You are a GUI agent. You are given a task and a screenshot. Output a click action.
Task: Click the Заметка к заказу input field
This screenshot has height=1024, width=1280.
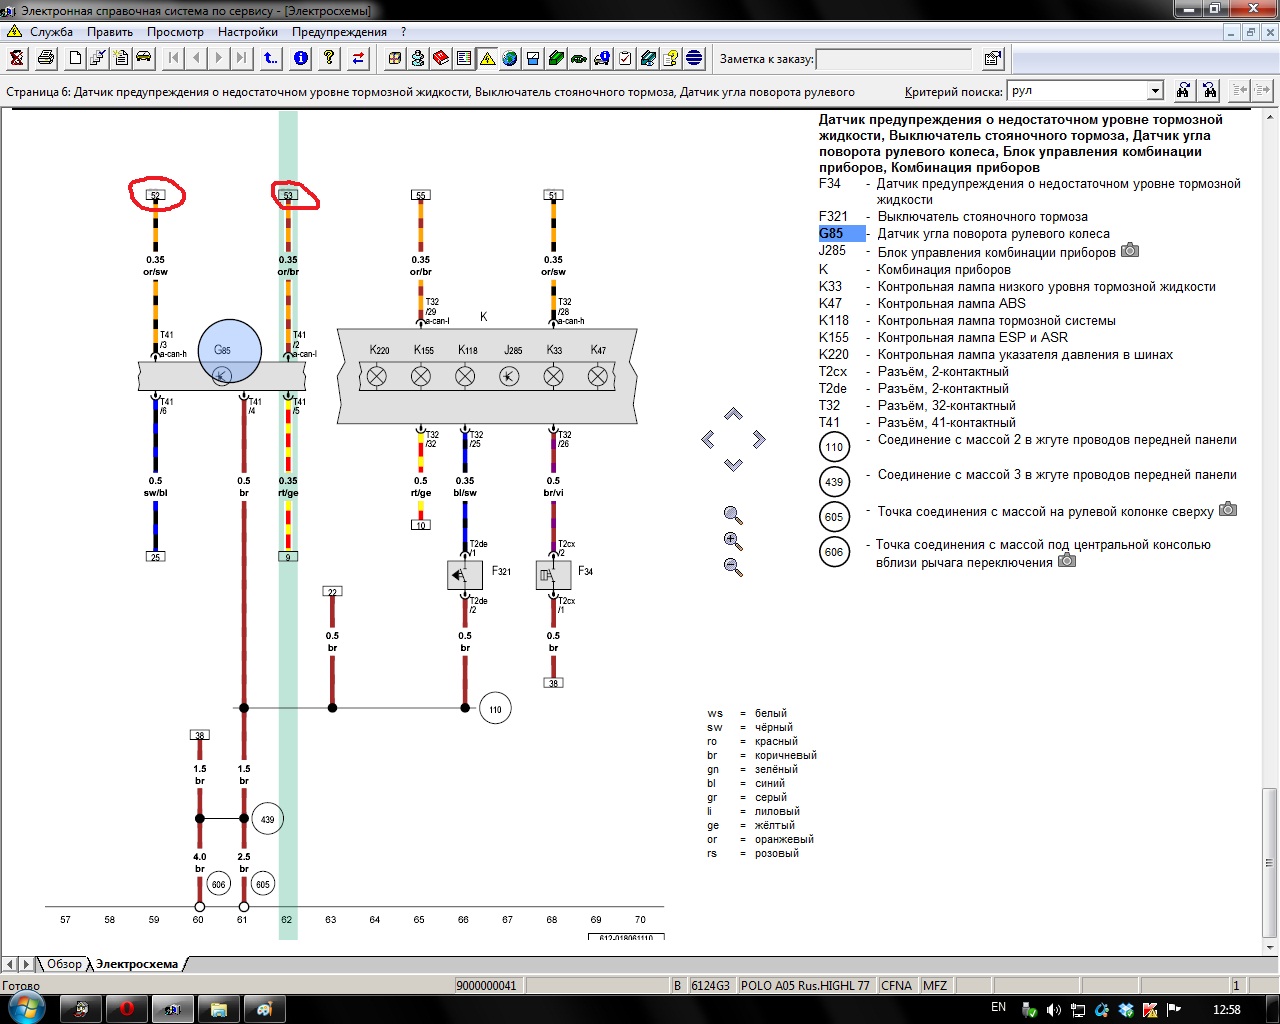[x=894, y=59]
